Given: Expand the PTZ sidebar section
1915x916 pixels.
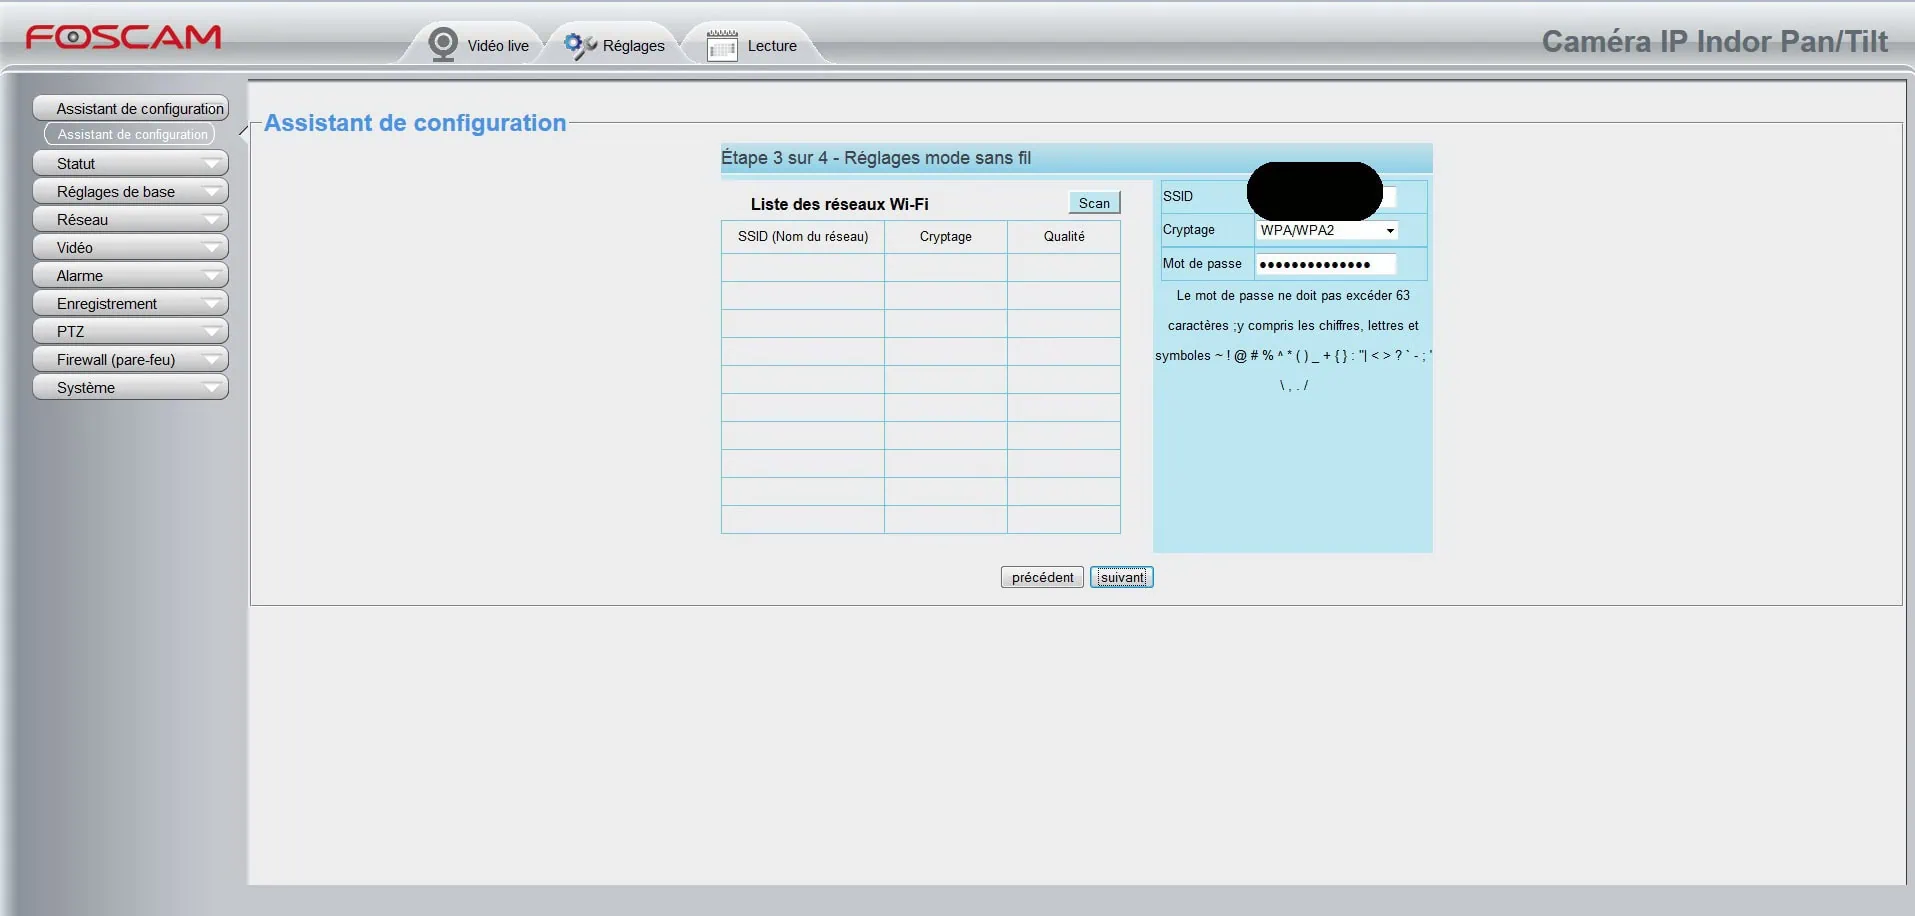Looking at the screenshot, I should (x=130, y=331).
